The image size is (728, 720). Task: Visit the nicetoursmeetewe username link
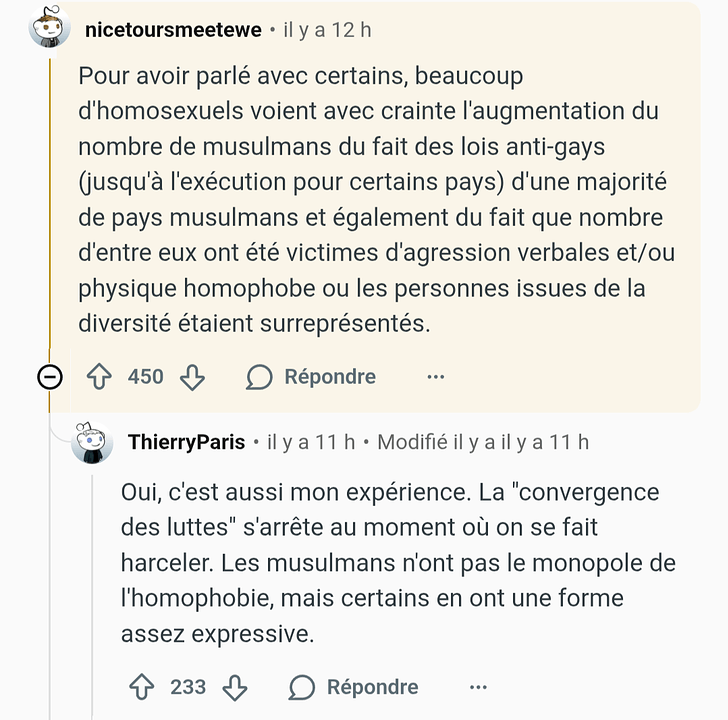pos(174,30)
